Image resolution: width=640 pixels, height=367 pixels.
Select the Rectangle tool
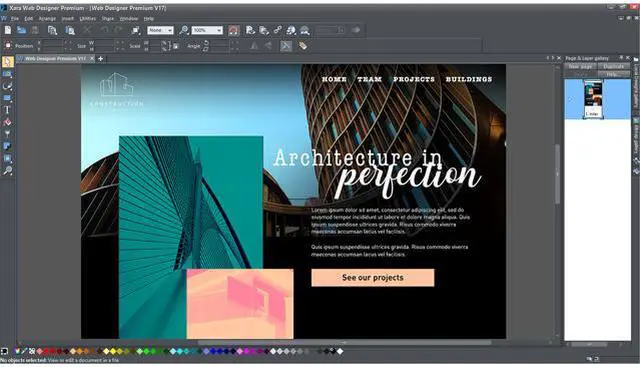pos(7,98)
